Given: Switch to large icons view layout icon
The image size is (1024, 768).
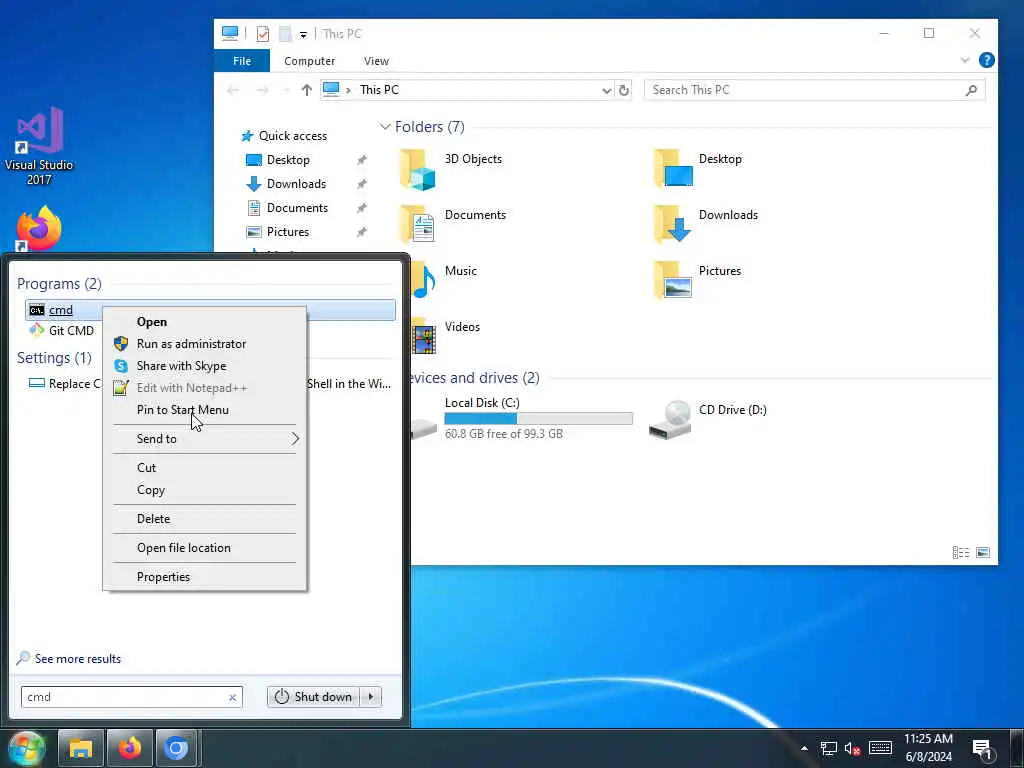Looking at the screenshot, I should click(983, 552).
